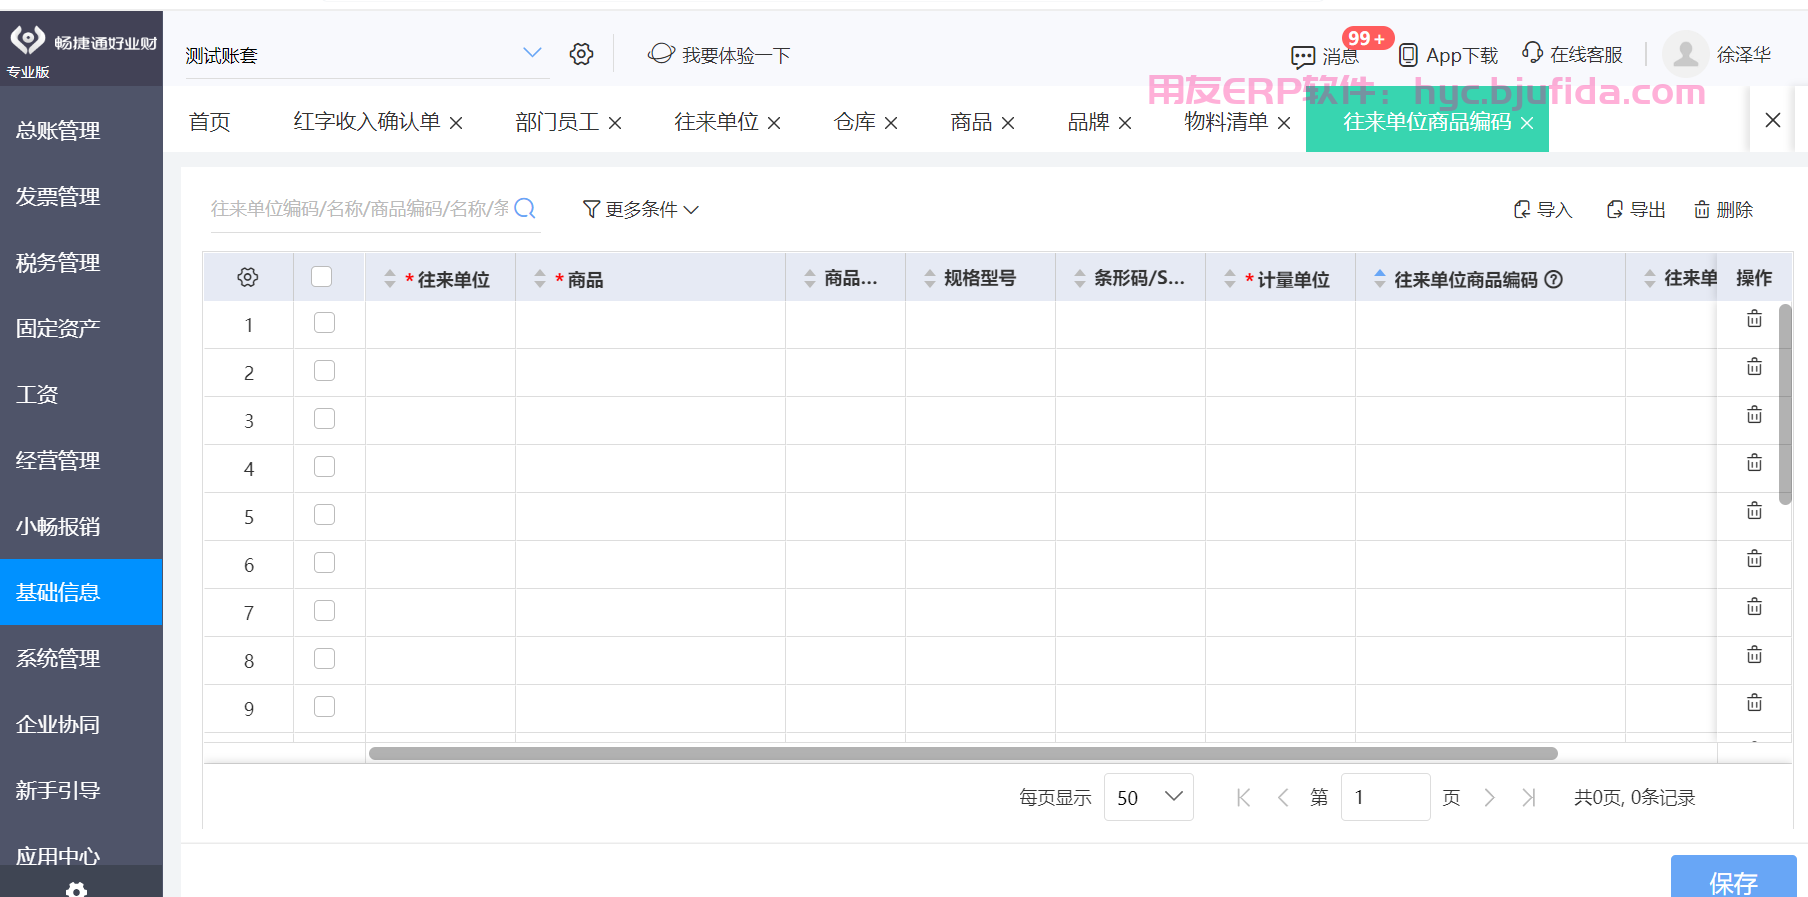Delete row 3 via trash icon
The image size is (1808, 897).
pos(1754,415)
